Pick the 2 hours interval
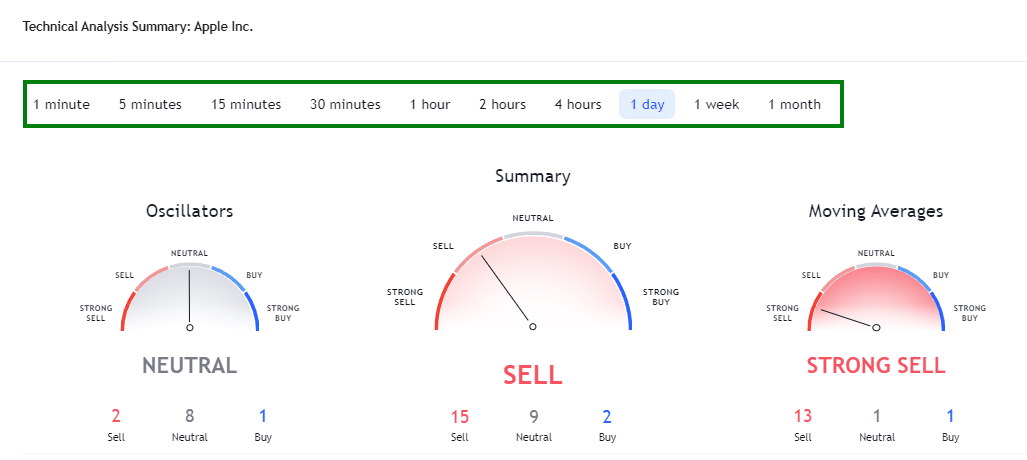This screenshot has width=1027, height=460. 502,104
